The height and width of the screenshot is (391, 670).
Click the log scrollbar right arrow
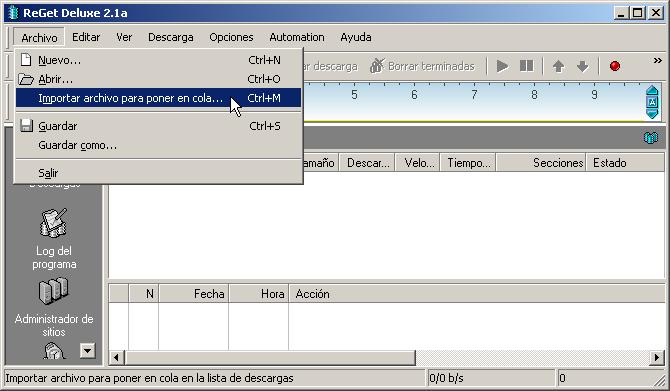tap(657, 358)
